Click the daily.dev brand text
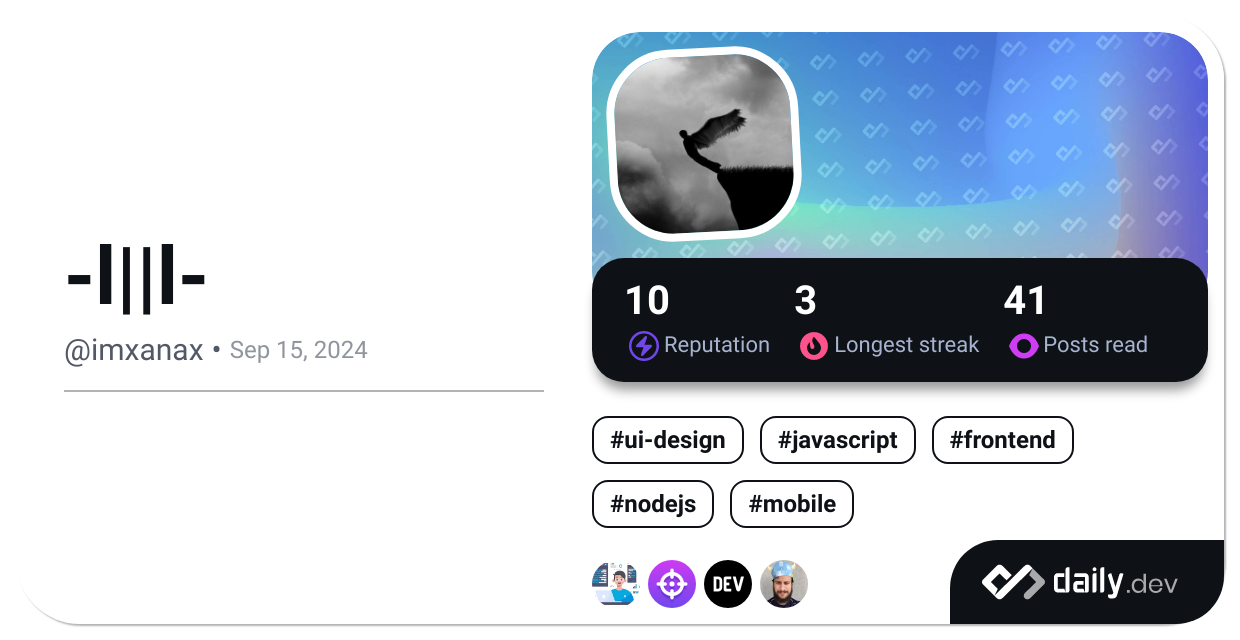The width and height of the screenshot is (1240, 640). point(1115,582)
